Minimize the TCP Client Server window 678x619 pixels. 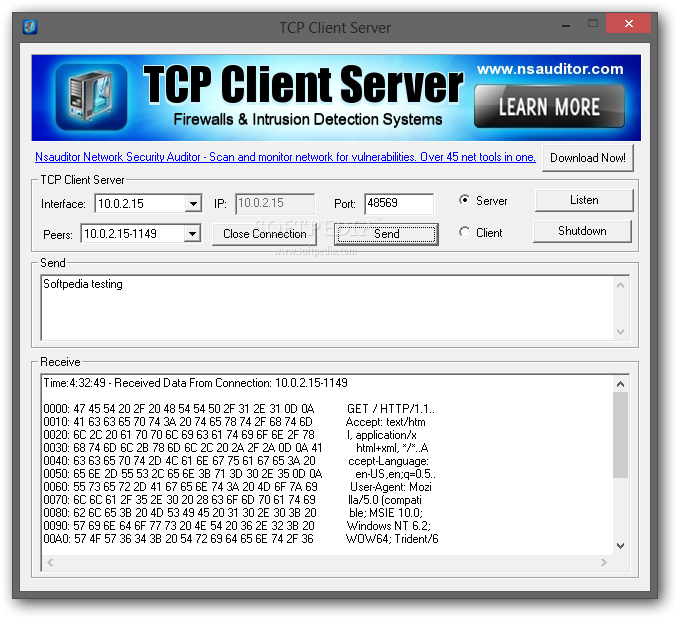point(566,25)
